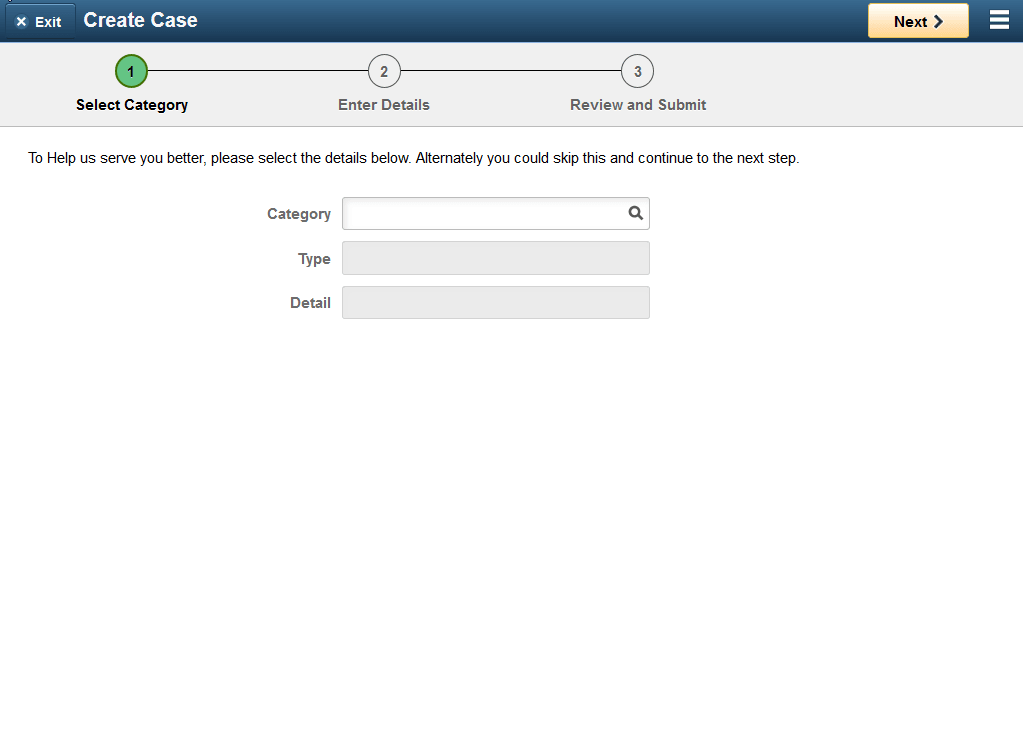
Task: Click the disabled Detail field
Action: pyautogui.click(x=495, y=302)
